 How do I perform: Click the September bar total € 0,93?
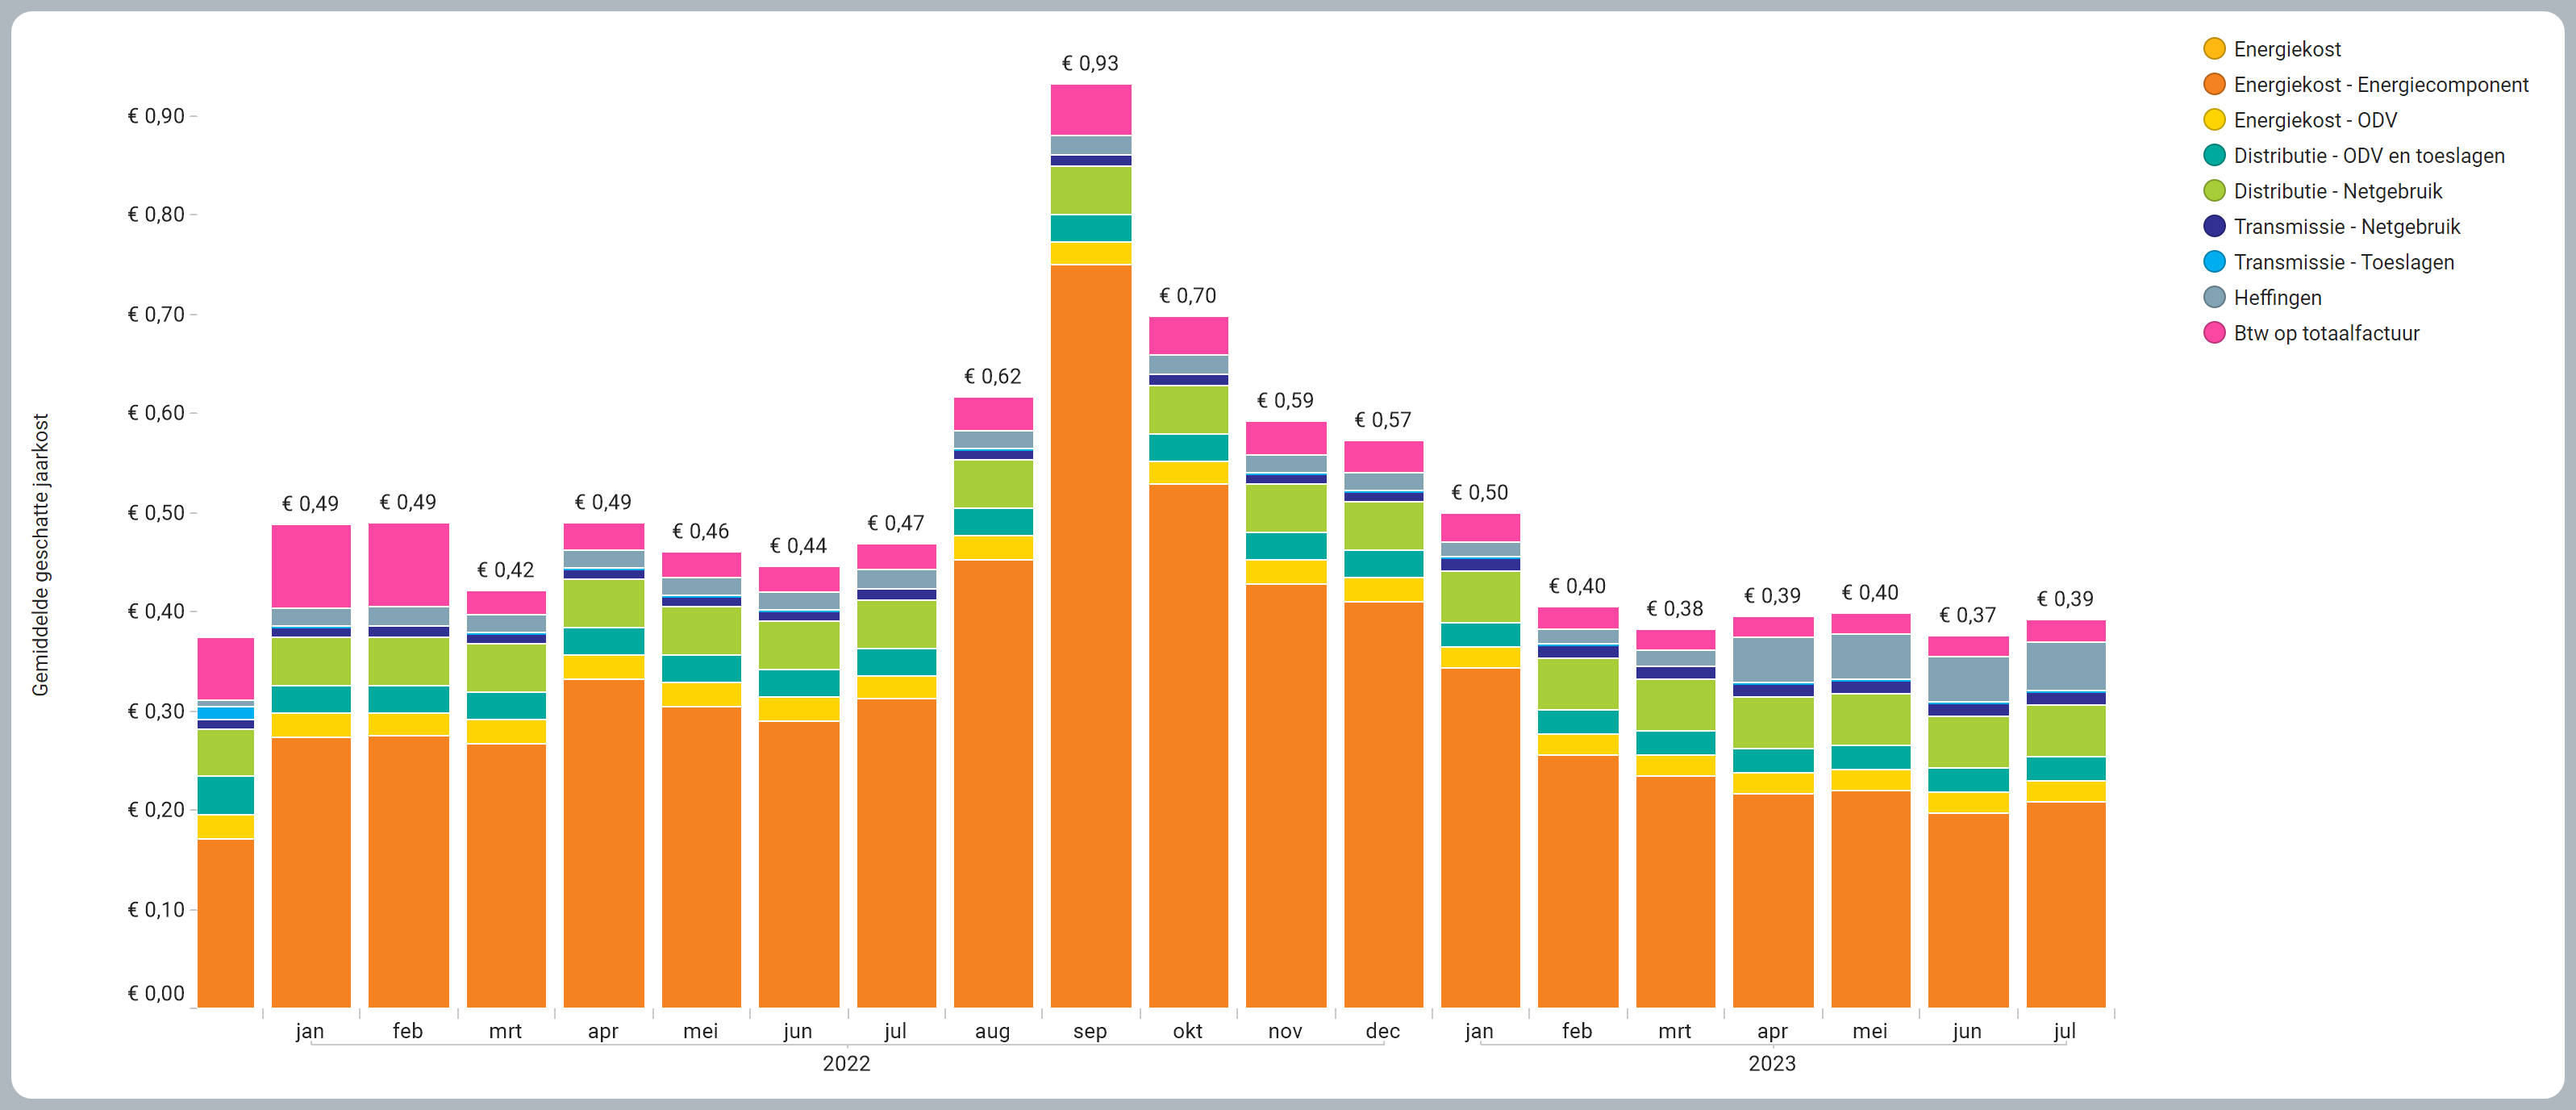click(x=1090, y=63)
